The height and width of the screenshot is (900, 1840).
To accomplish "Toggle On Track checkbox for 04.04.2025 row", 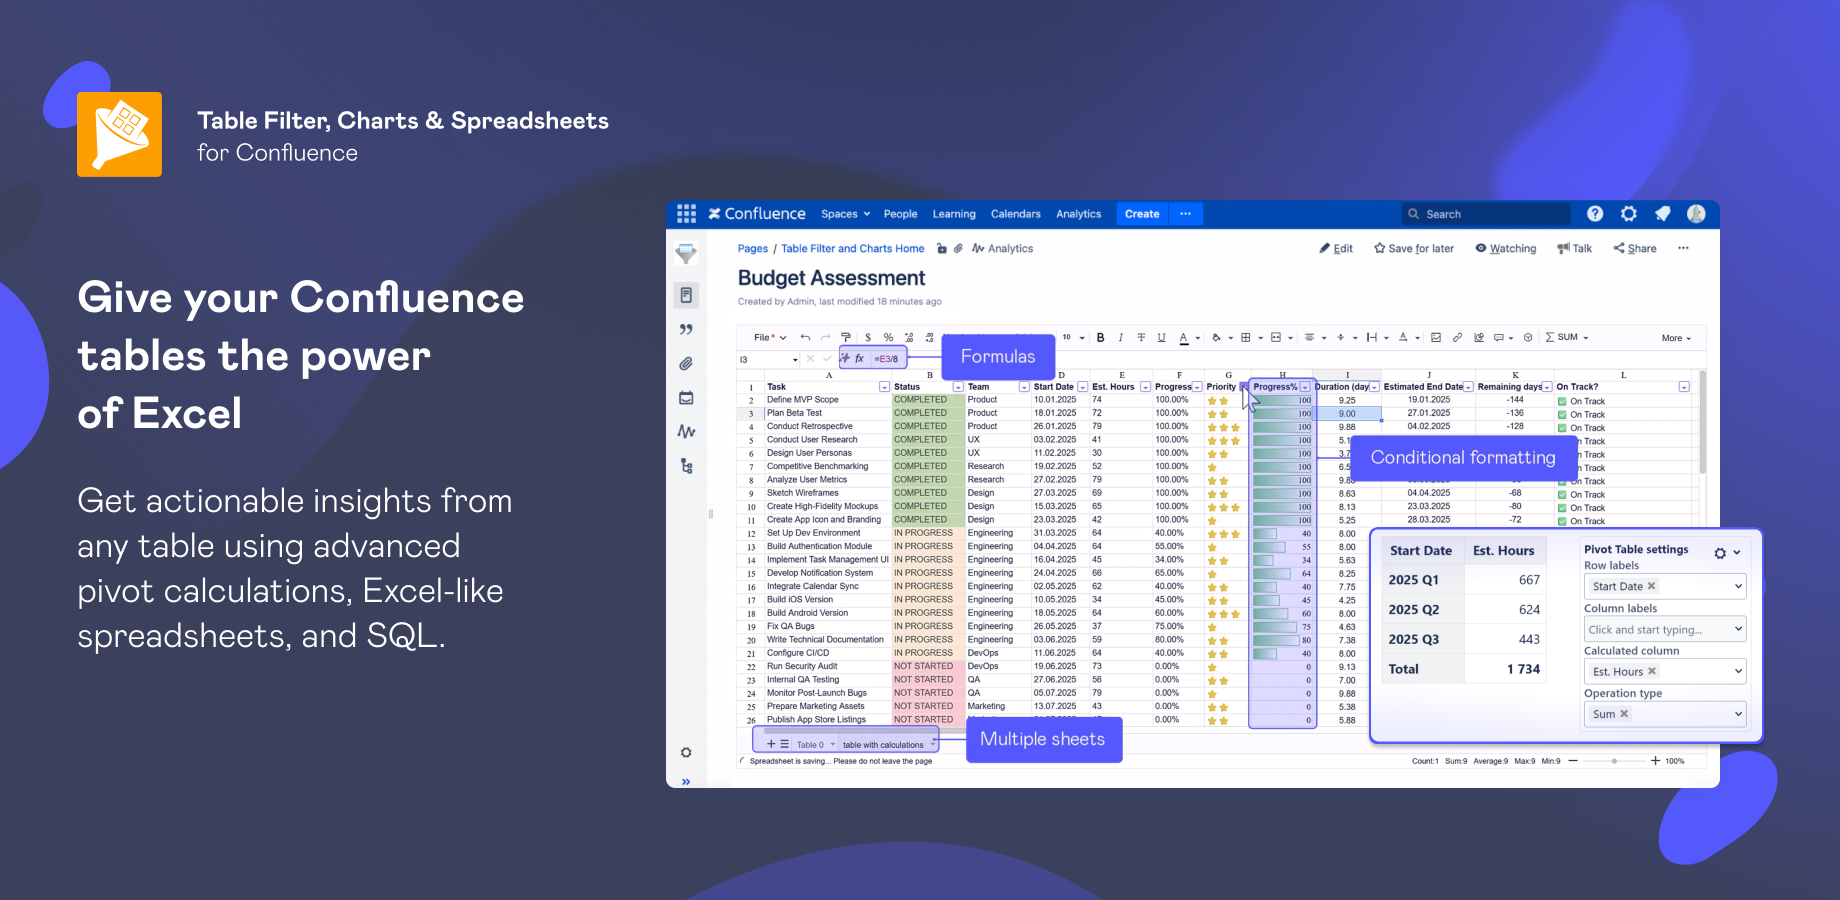I will coord(1562,495).
